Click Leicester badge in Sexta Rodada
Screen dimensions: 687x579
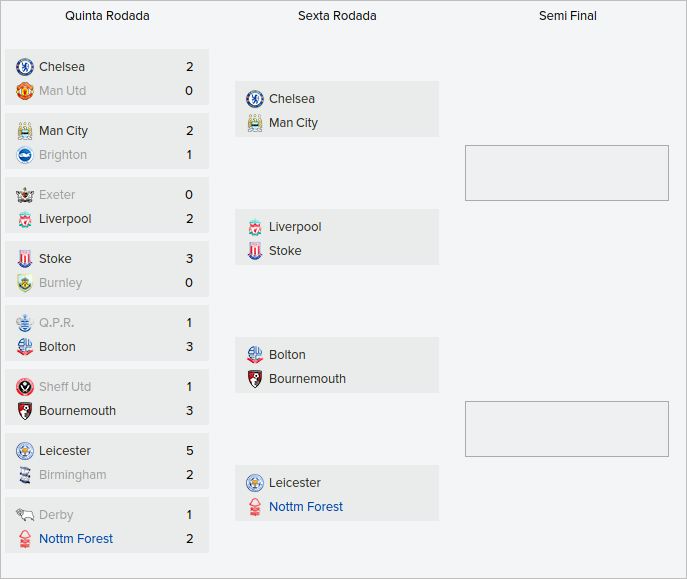[x=255, y=483]
